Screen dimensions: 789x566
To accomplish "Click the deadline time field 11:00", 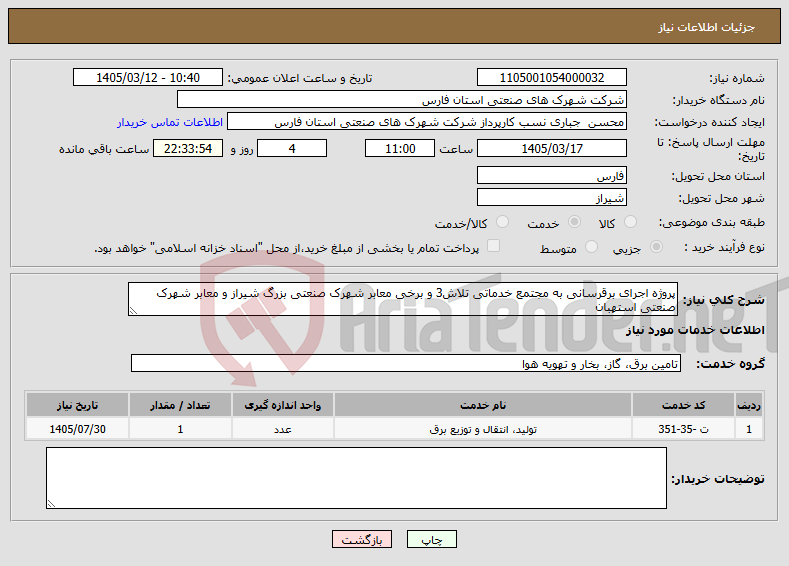I will [400, 148].
